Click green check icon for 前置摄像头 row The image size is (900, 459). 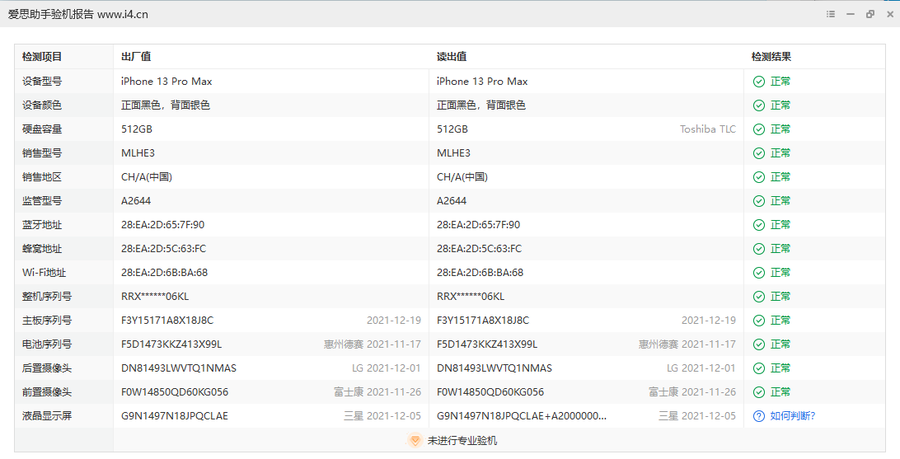[x=759, y=392]
